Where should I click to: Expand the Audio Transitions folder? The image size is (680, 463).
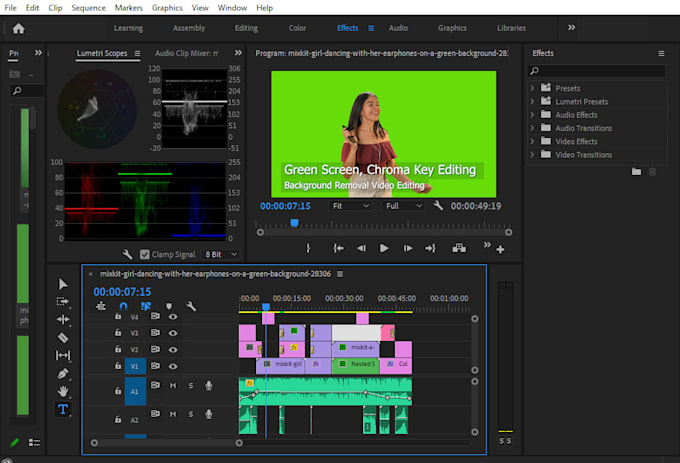point(532,128)
